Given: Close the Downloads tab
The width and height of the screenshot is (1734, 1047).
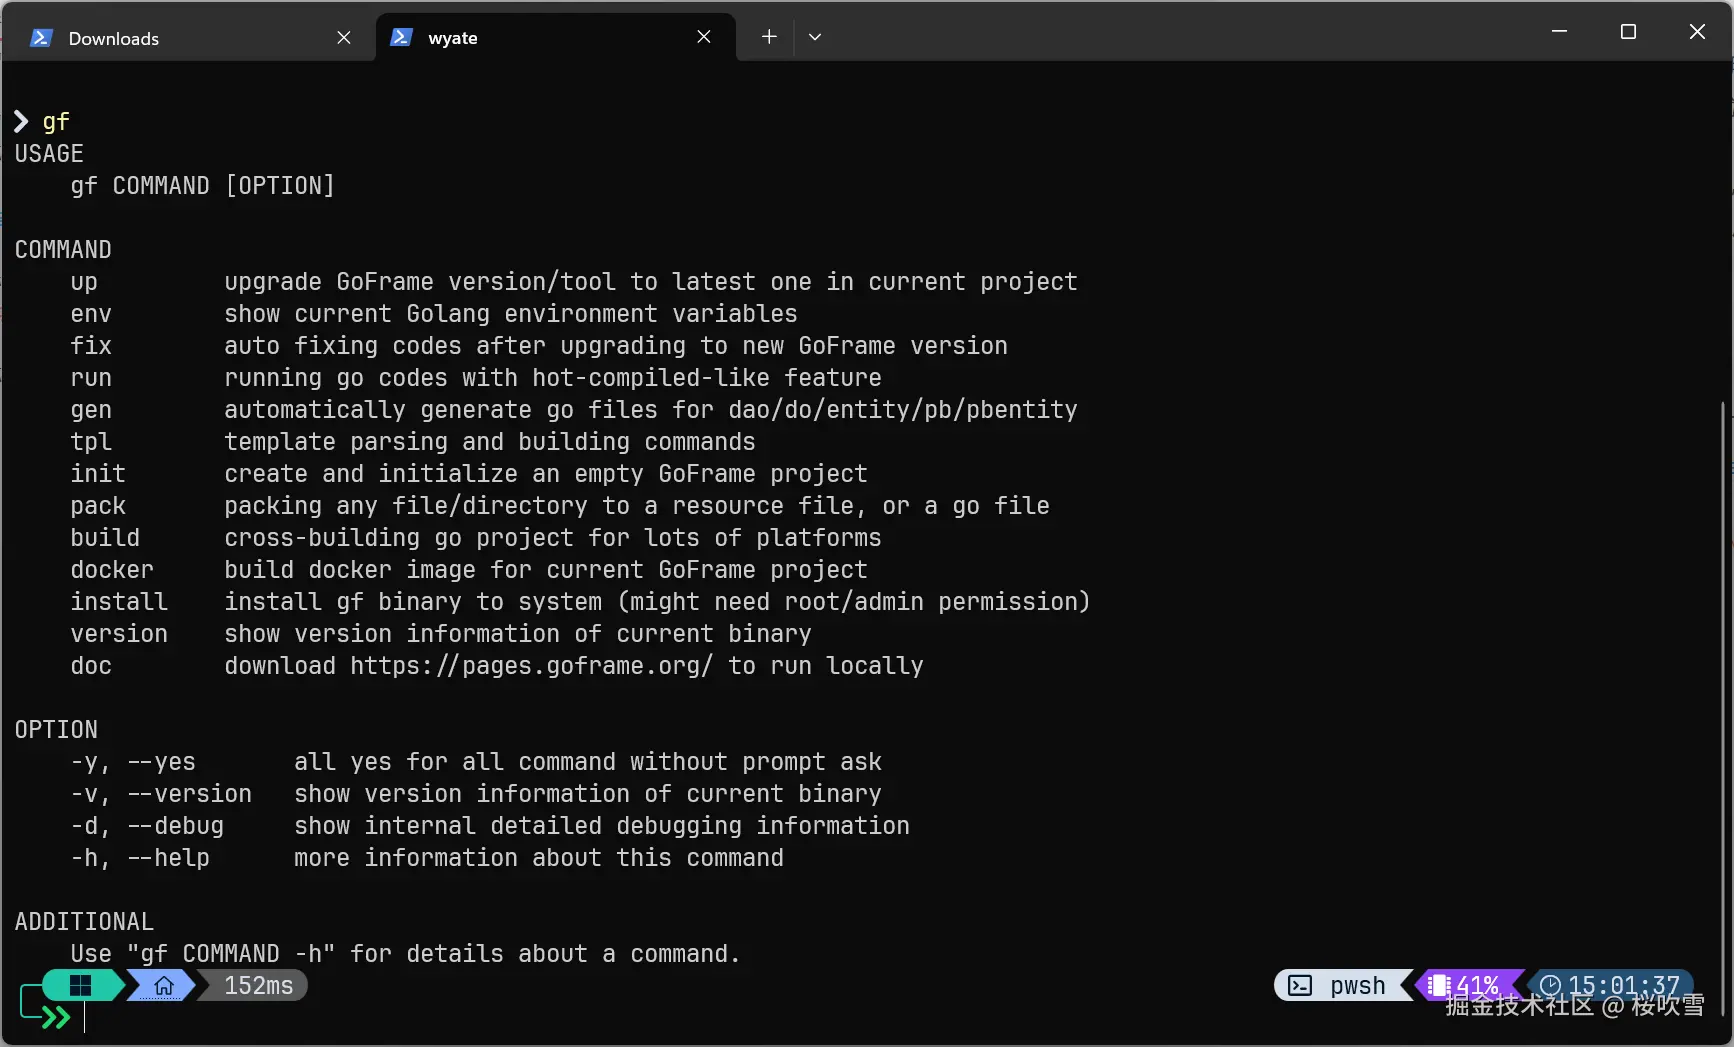Looking at the screenshot, I should point(344,38).
